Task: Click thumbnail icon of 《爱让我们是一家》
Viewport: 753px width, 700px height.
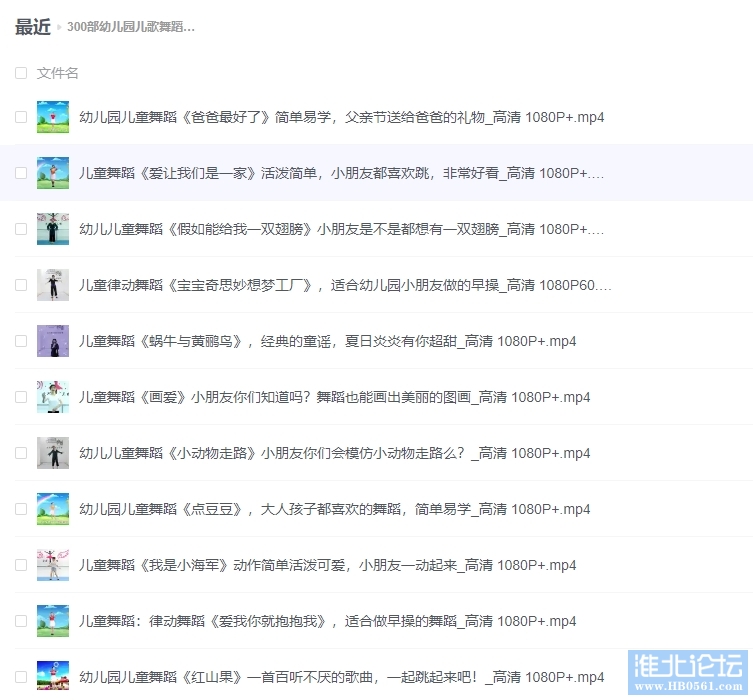Action: coord(52,173)
